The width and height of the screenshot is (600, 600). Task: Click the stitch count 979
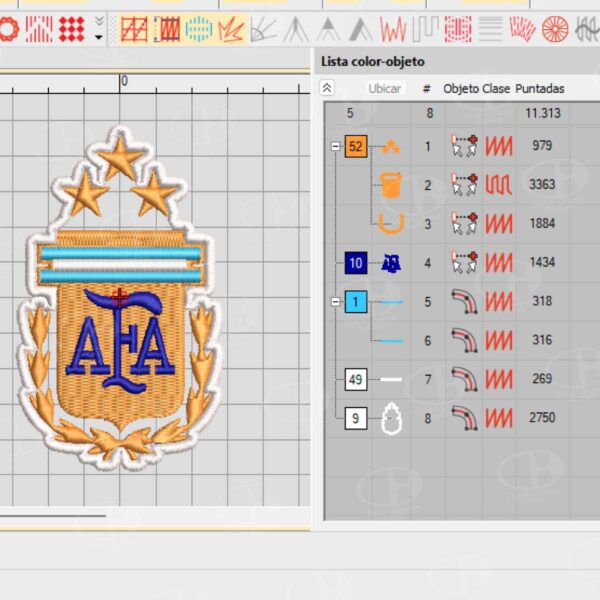(542, 145)
